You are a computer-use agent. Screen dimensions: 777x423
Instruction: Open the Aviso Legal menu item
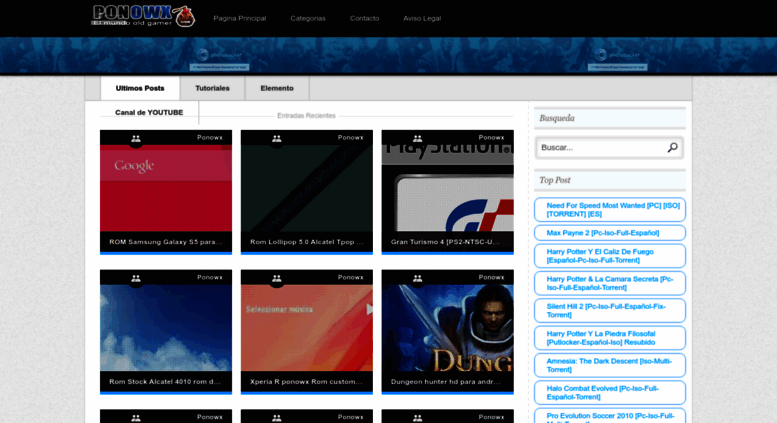pyautogui.click(x=422, y=18)
